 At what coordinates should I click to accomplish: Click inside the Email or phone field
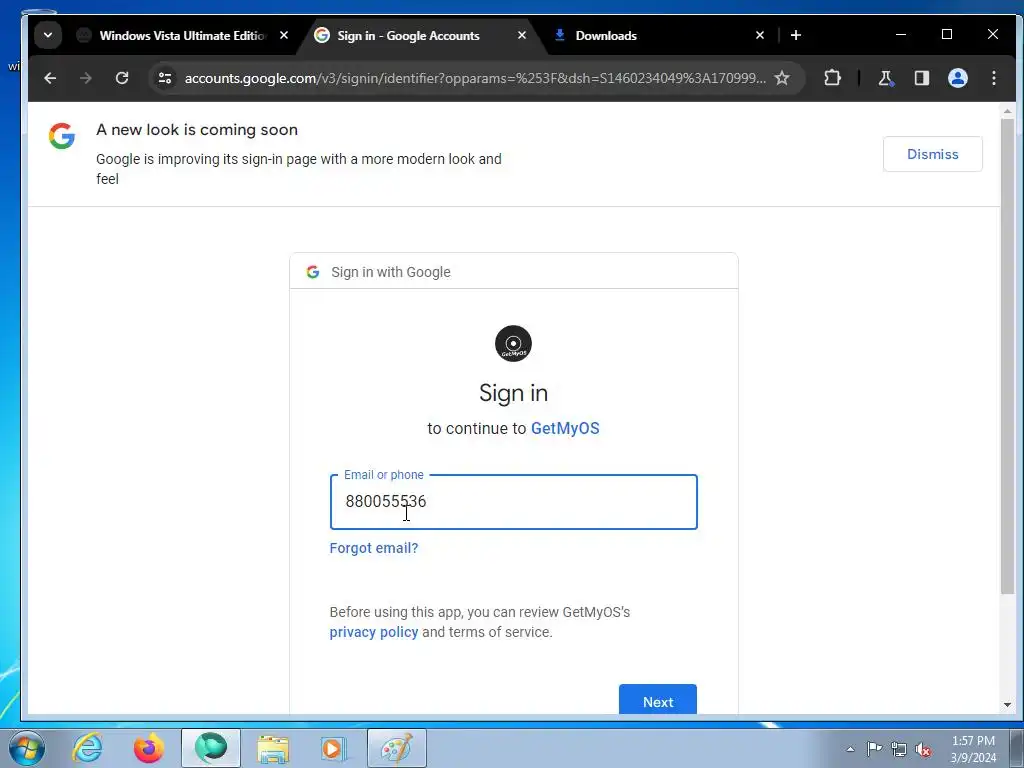pyautogui.click(x=513, y=502)
